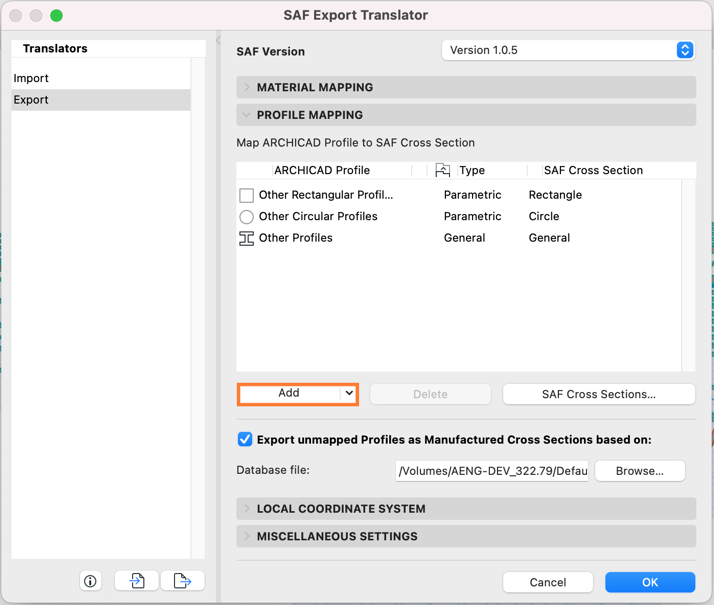Select the Other Circular Profiles row
The width and height of the screenshot is (714, 605).
(459, 217)
